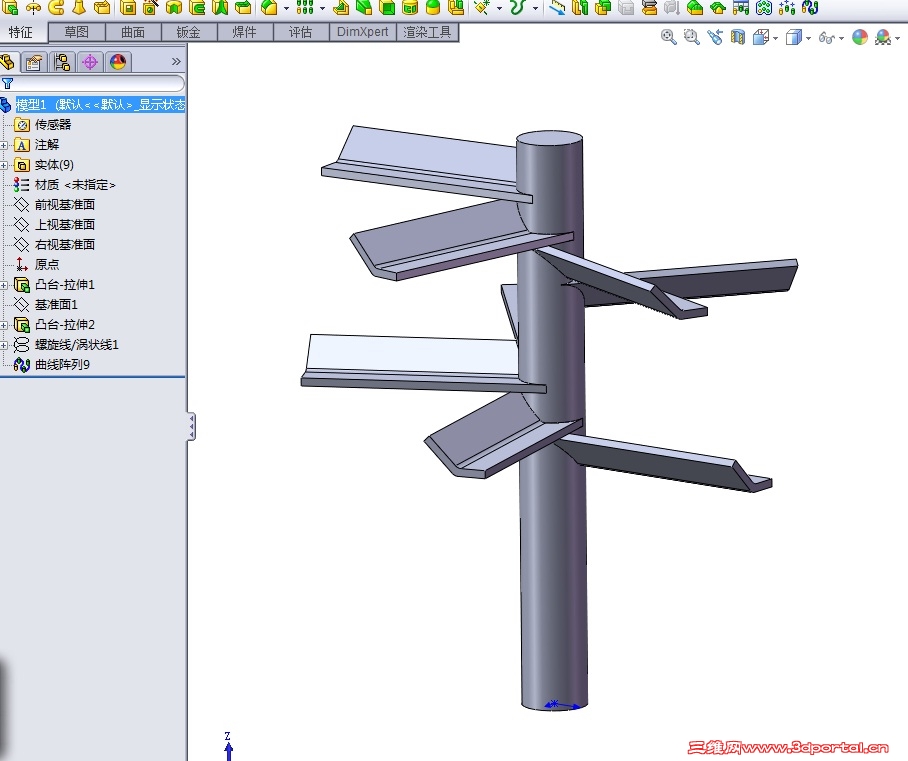Open the Curves dropdown arrow
Screen dimensions: 908x761
click(x=536, y=9)
